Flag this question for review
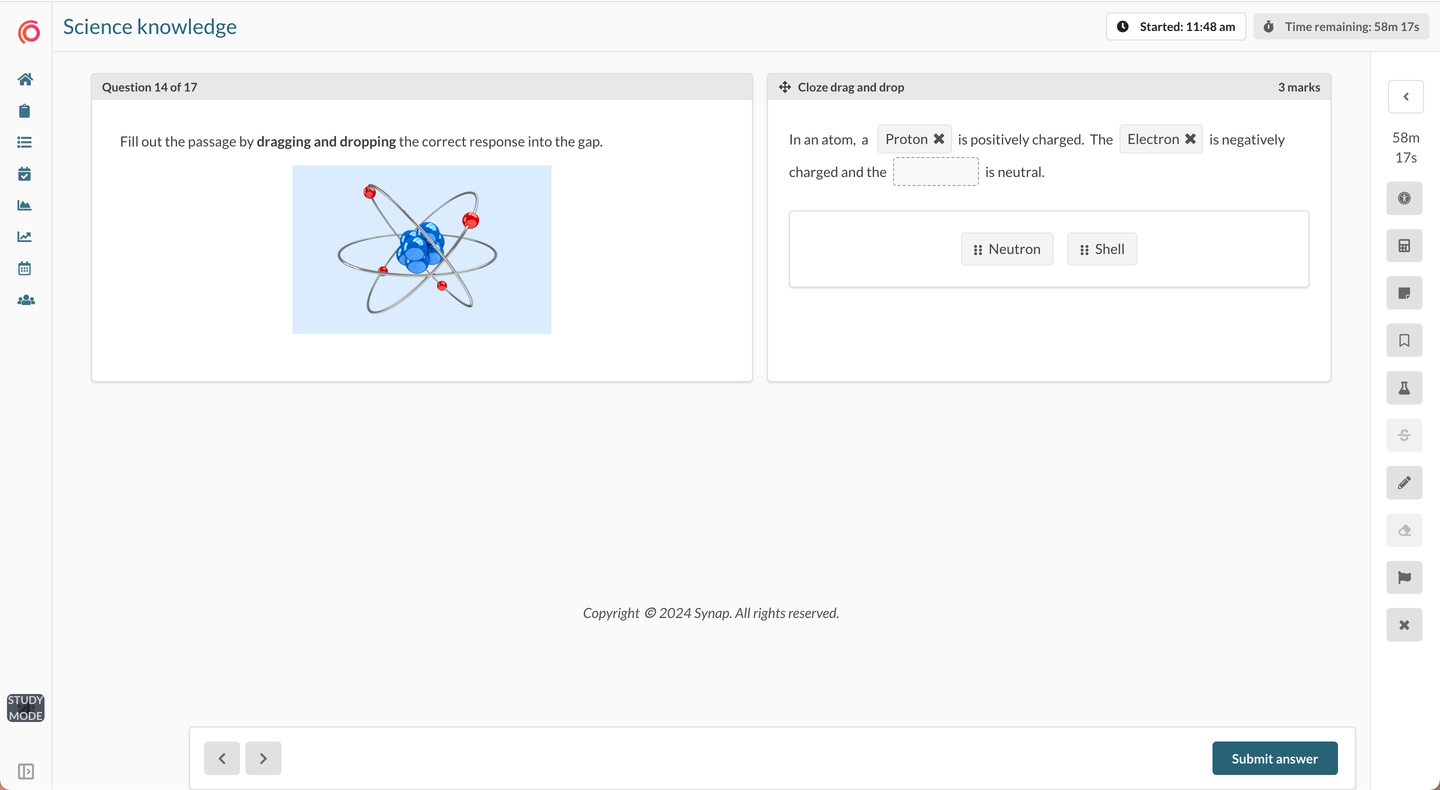 [x=1404, y=577]
